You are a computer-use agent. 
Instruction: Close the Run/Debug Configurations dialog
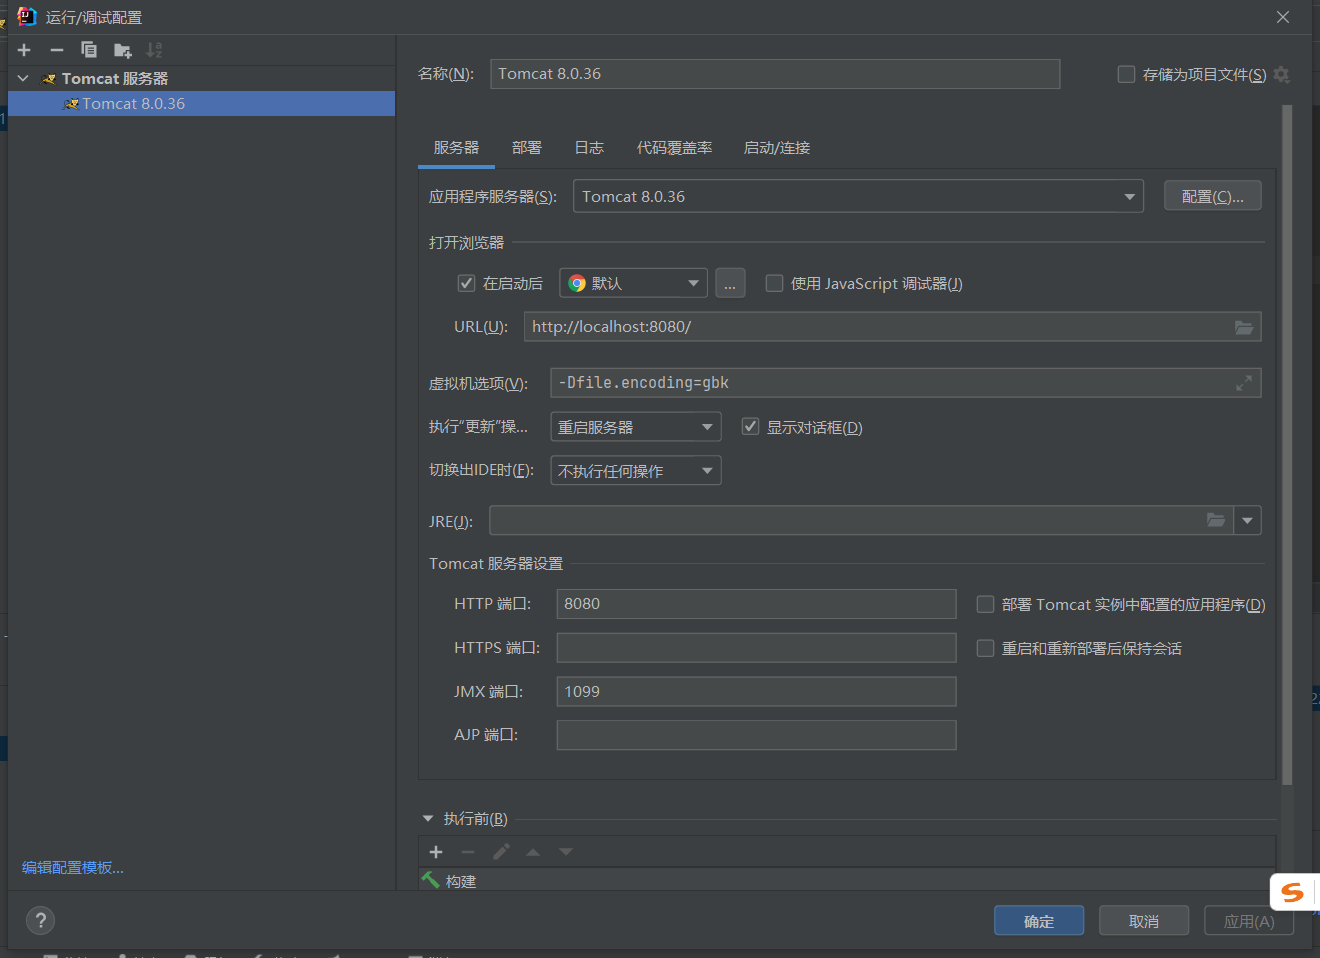1283,17
